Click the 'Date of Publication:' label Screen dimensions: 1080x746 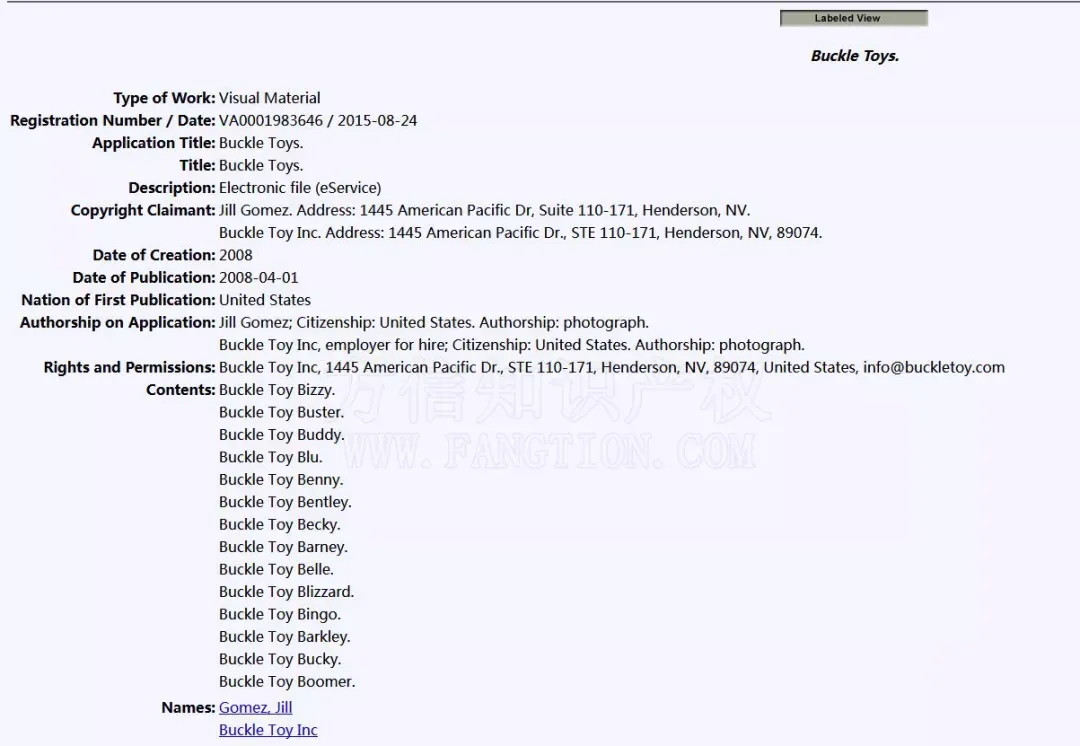[144, 278]
